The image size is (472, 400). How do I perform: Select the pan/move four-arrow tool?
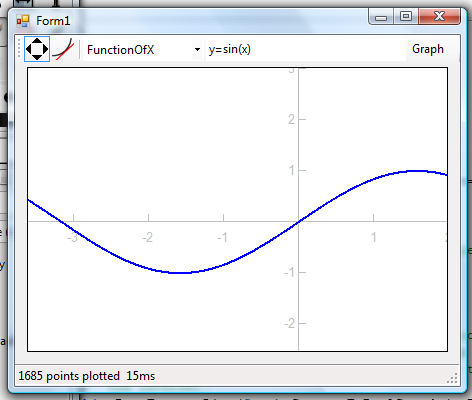[37, 49]
